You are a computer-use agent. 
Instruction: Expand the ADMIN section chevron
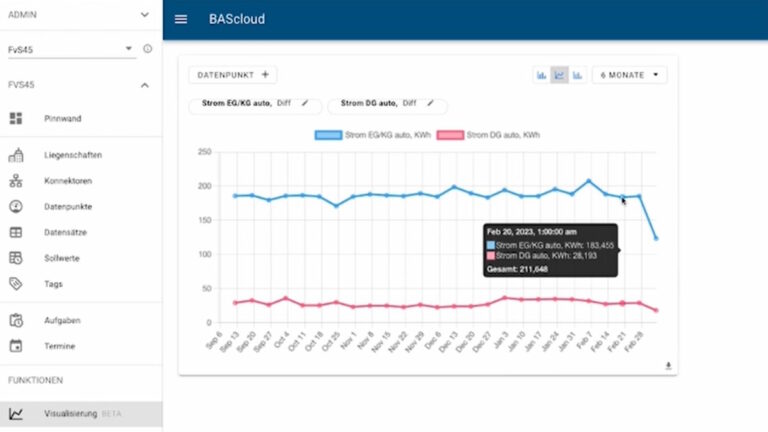coord(145,15)
